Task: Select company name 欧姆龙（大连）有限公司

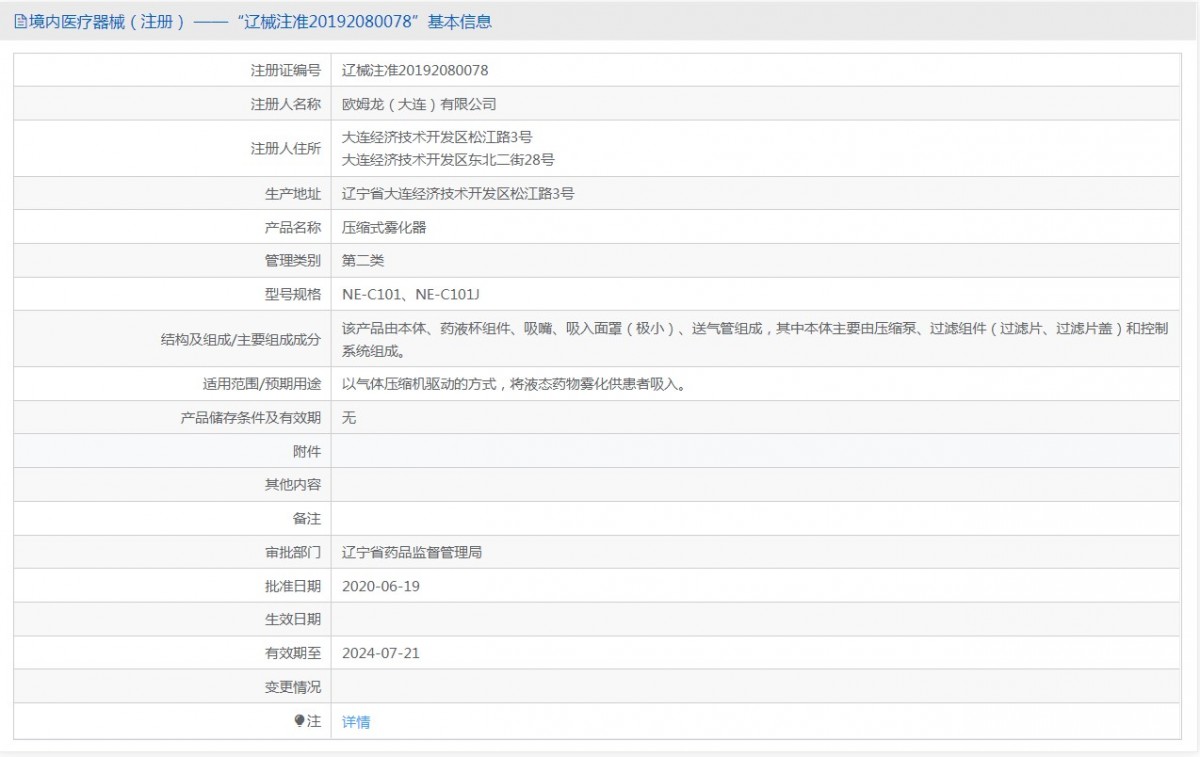Action: tap(419, 104)
